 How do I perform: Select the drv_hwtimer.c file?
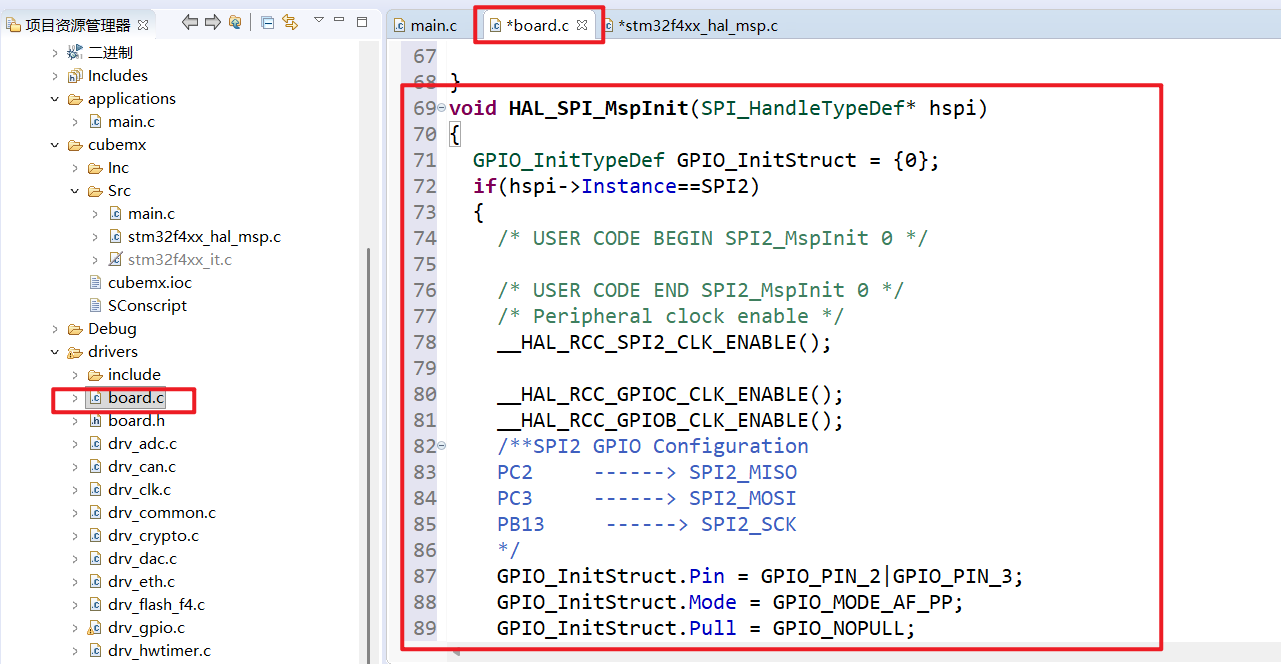pyautogui.click(x=160, y=651)
